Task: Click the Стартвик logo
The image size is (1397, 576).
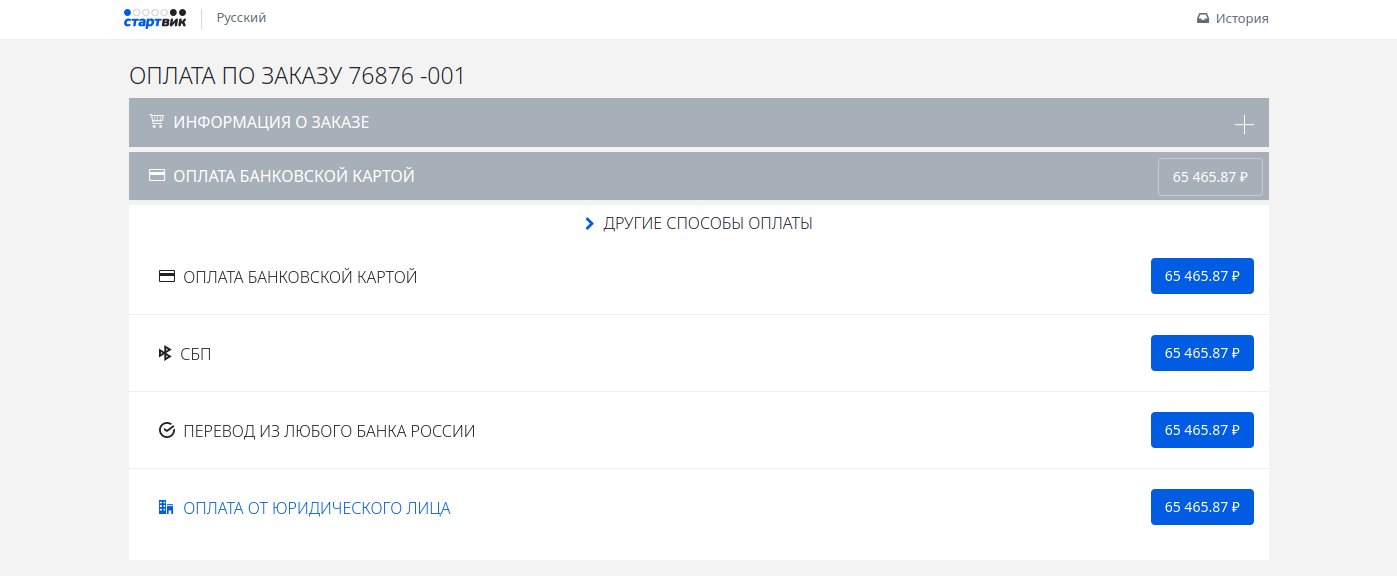Action: coord(155,18)
